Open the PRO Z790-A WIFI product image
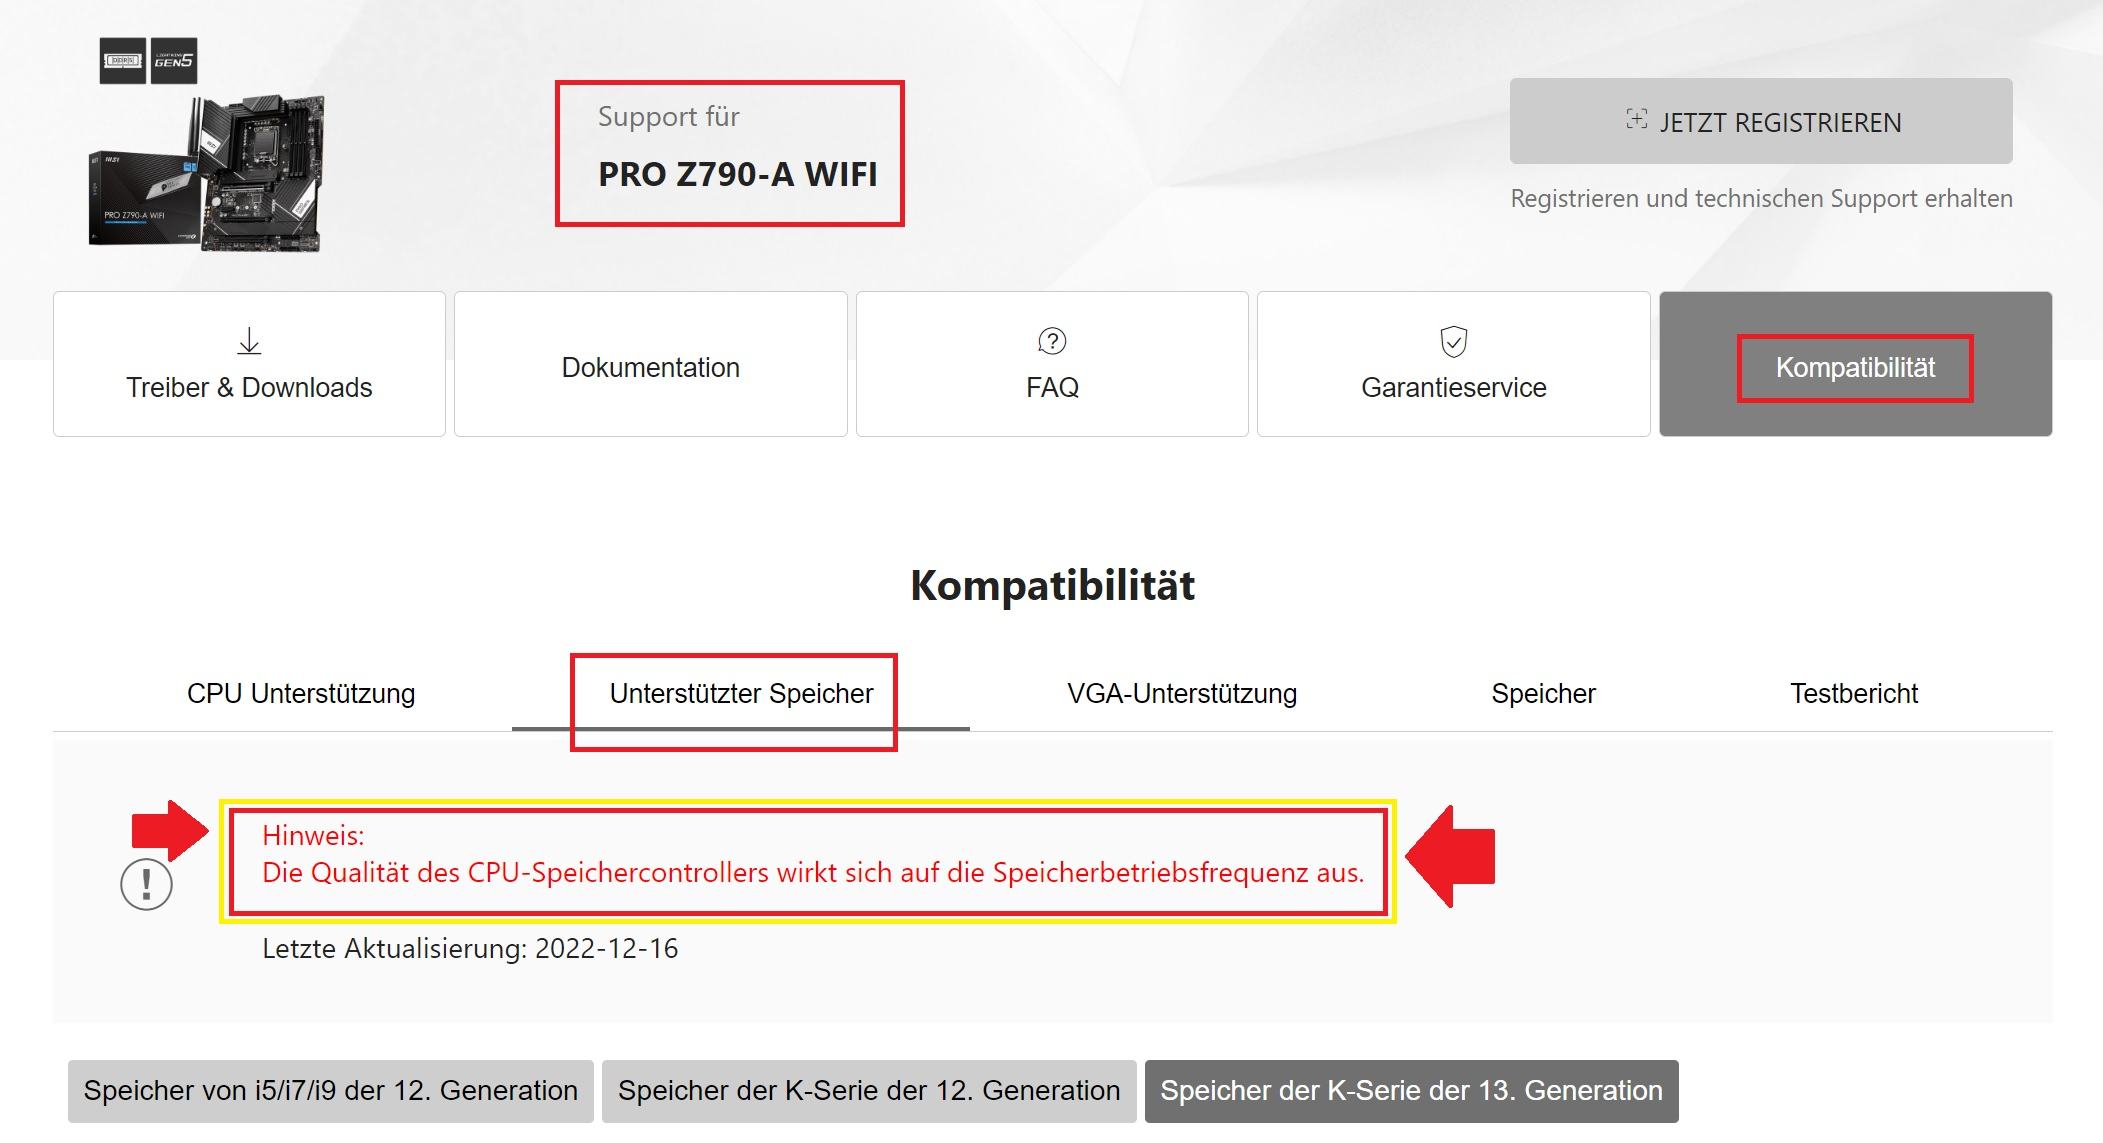 tap(207, 172)
